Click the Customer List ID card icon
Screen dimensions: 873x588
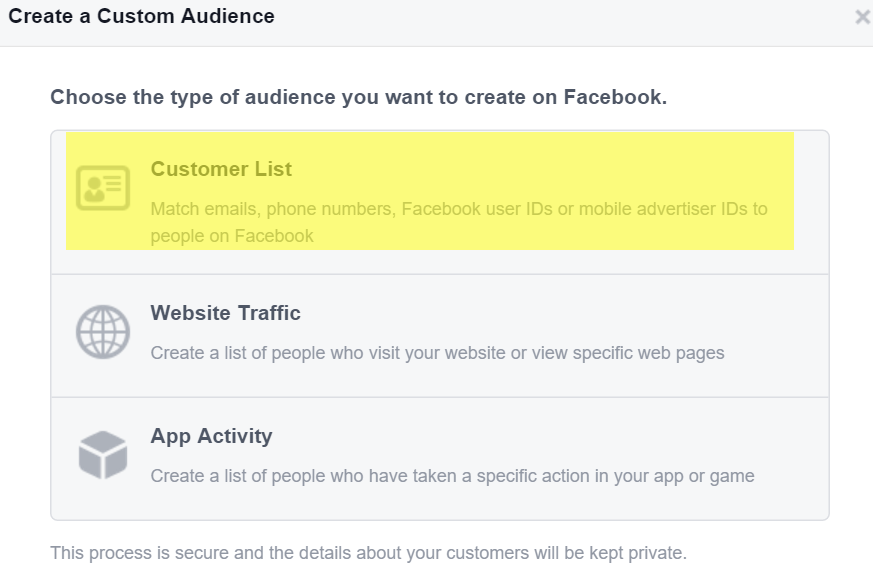(x=103, y=188)
